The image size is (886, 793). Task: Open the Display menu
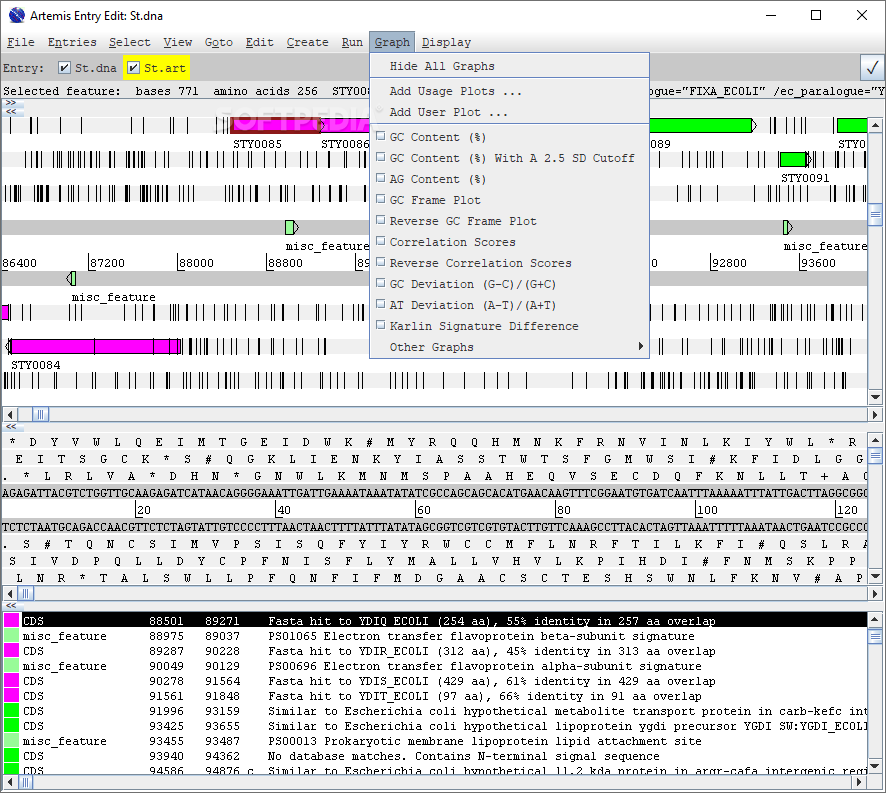pyautogui.click(x=446, y=42)
